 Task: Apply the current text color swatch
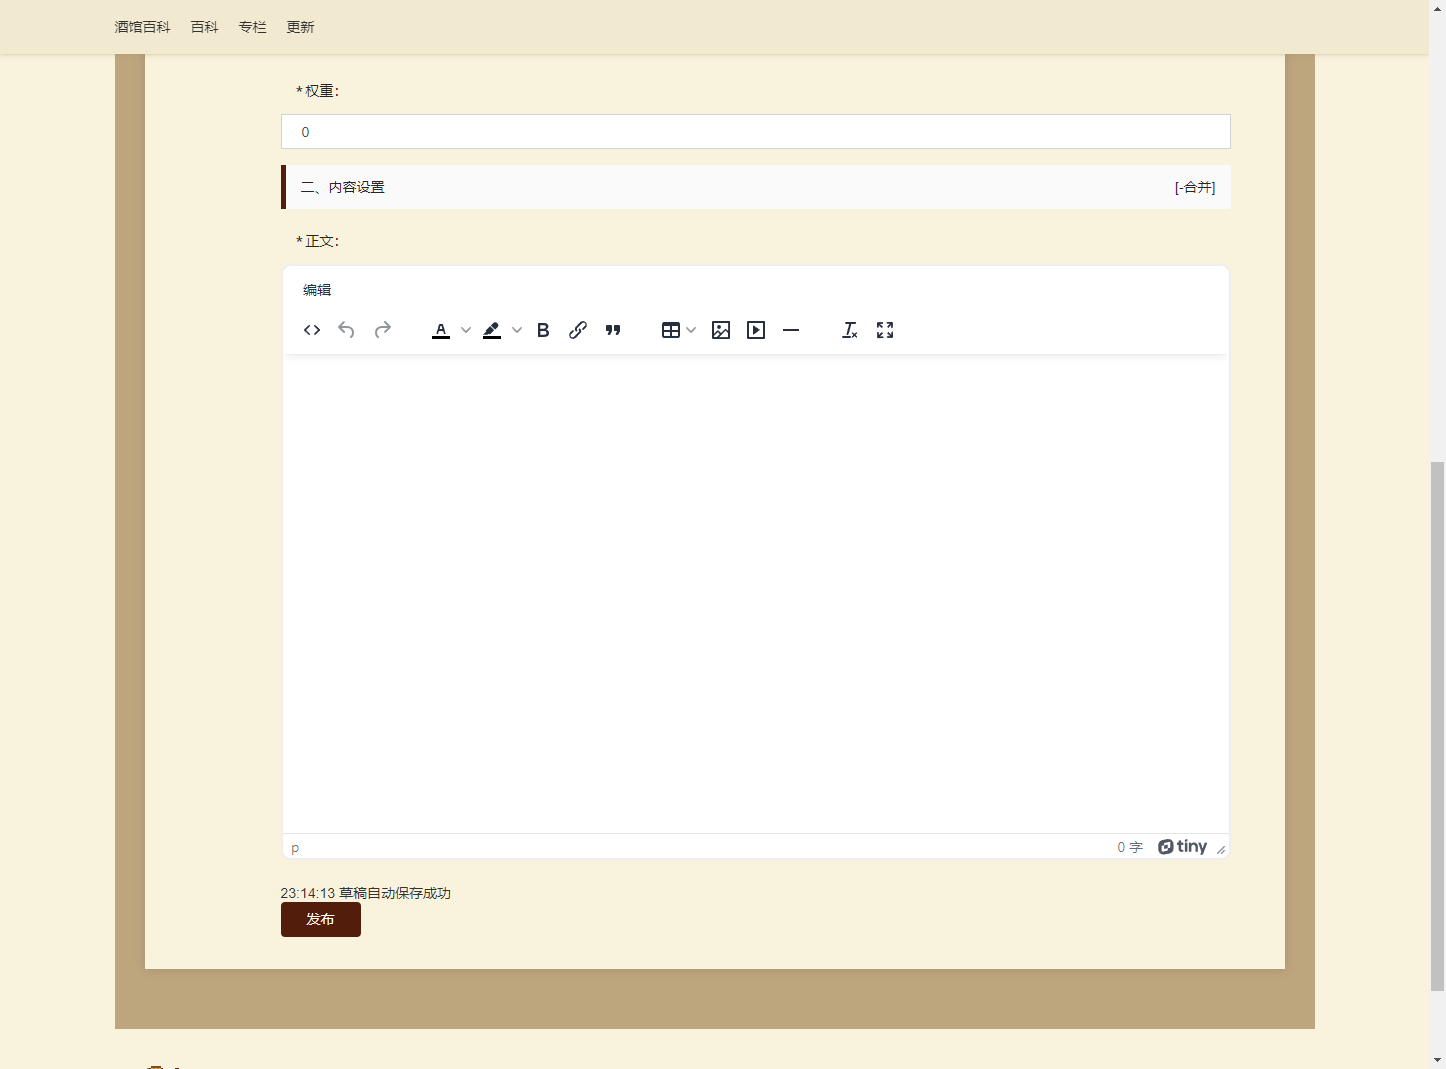click(441, 330)
